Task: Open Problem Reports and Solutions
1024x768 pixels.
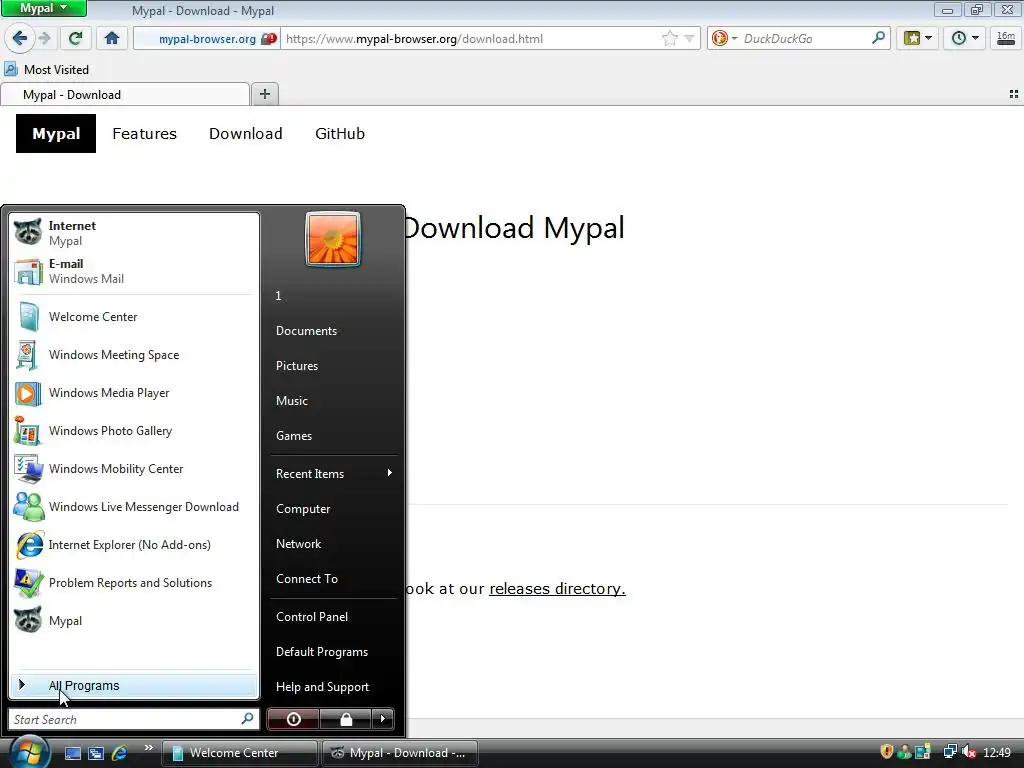Action: point(134,583)
